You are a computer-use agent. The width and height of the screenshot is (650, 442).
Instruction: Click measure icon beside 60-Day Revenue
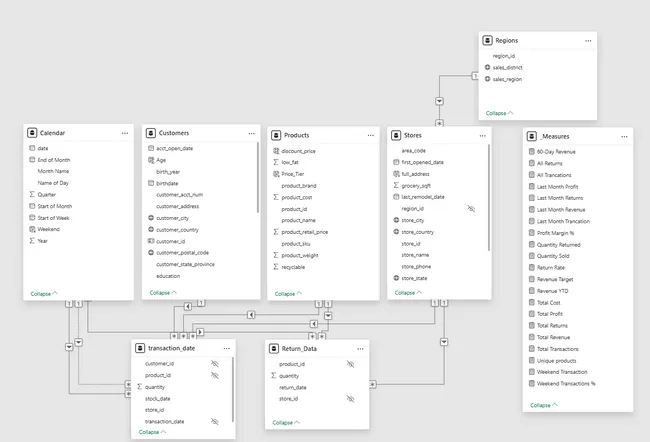pyautogui.click(x=531, y=151)
